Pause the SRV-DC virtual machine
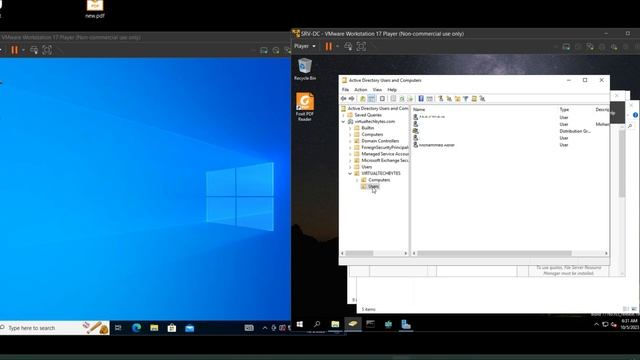640x360 pixels. pos(329,47)
